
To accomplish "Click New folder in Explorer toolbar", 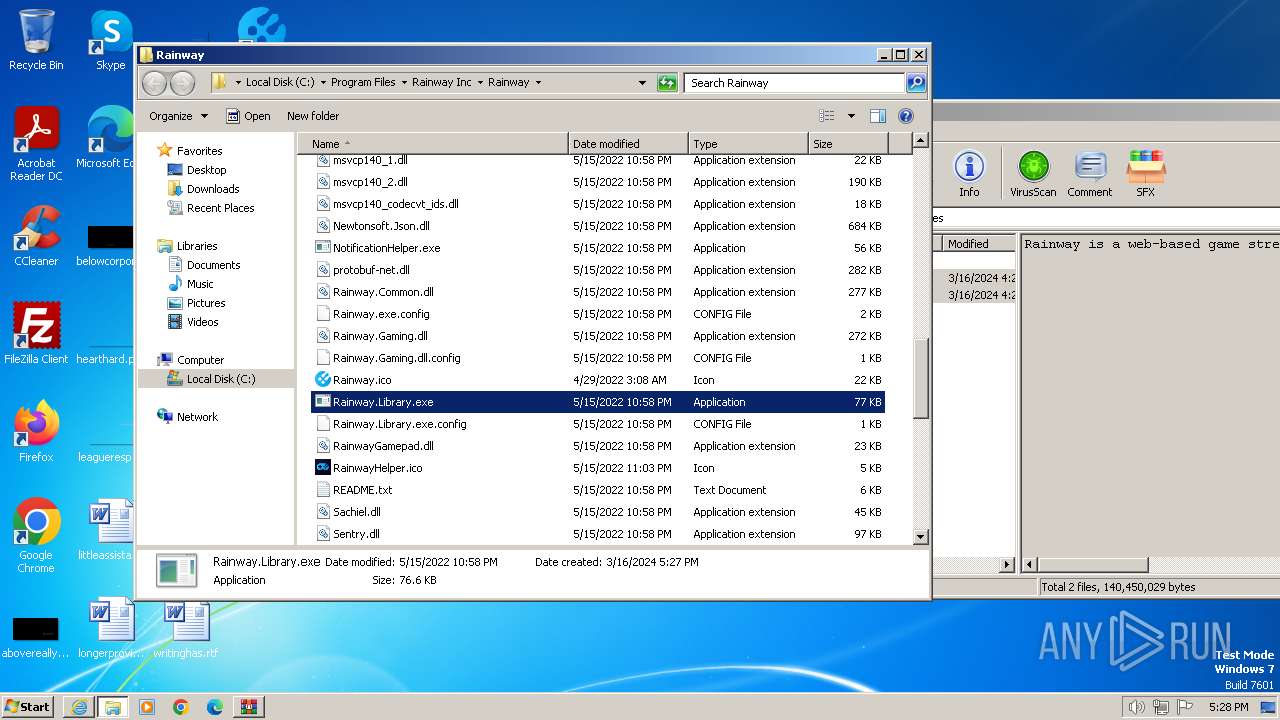I will (x=313, y=116).
